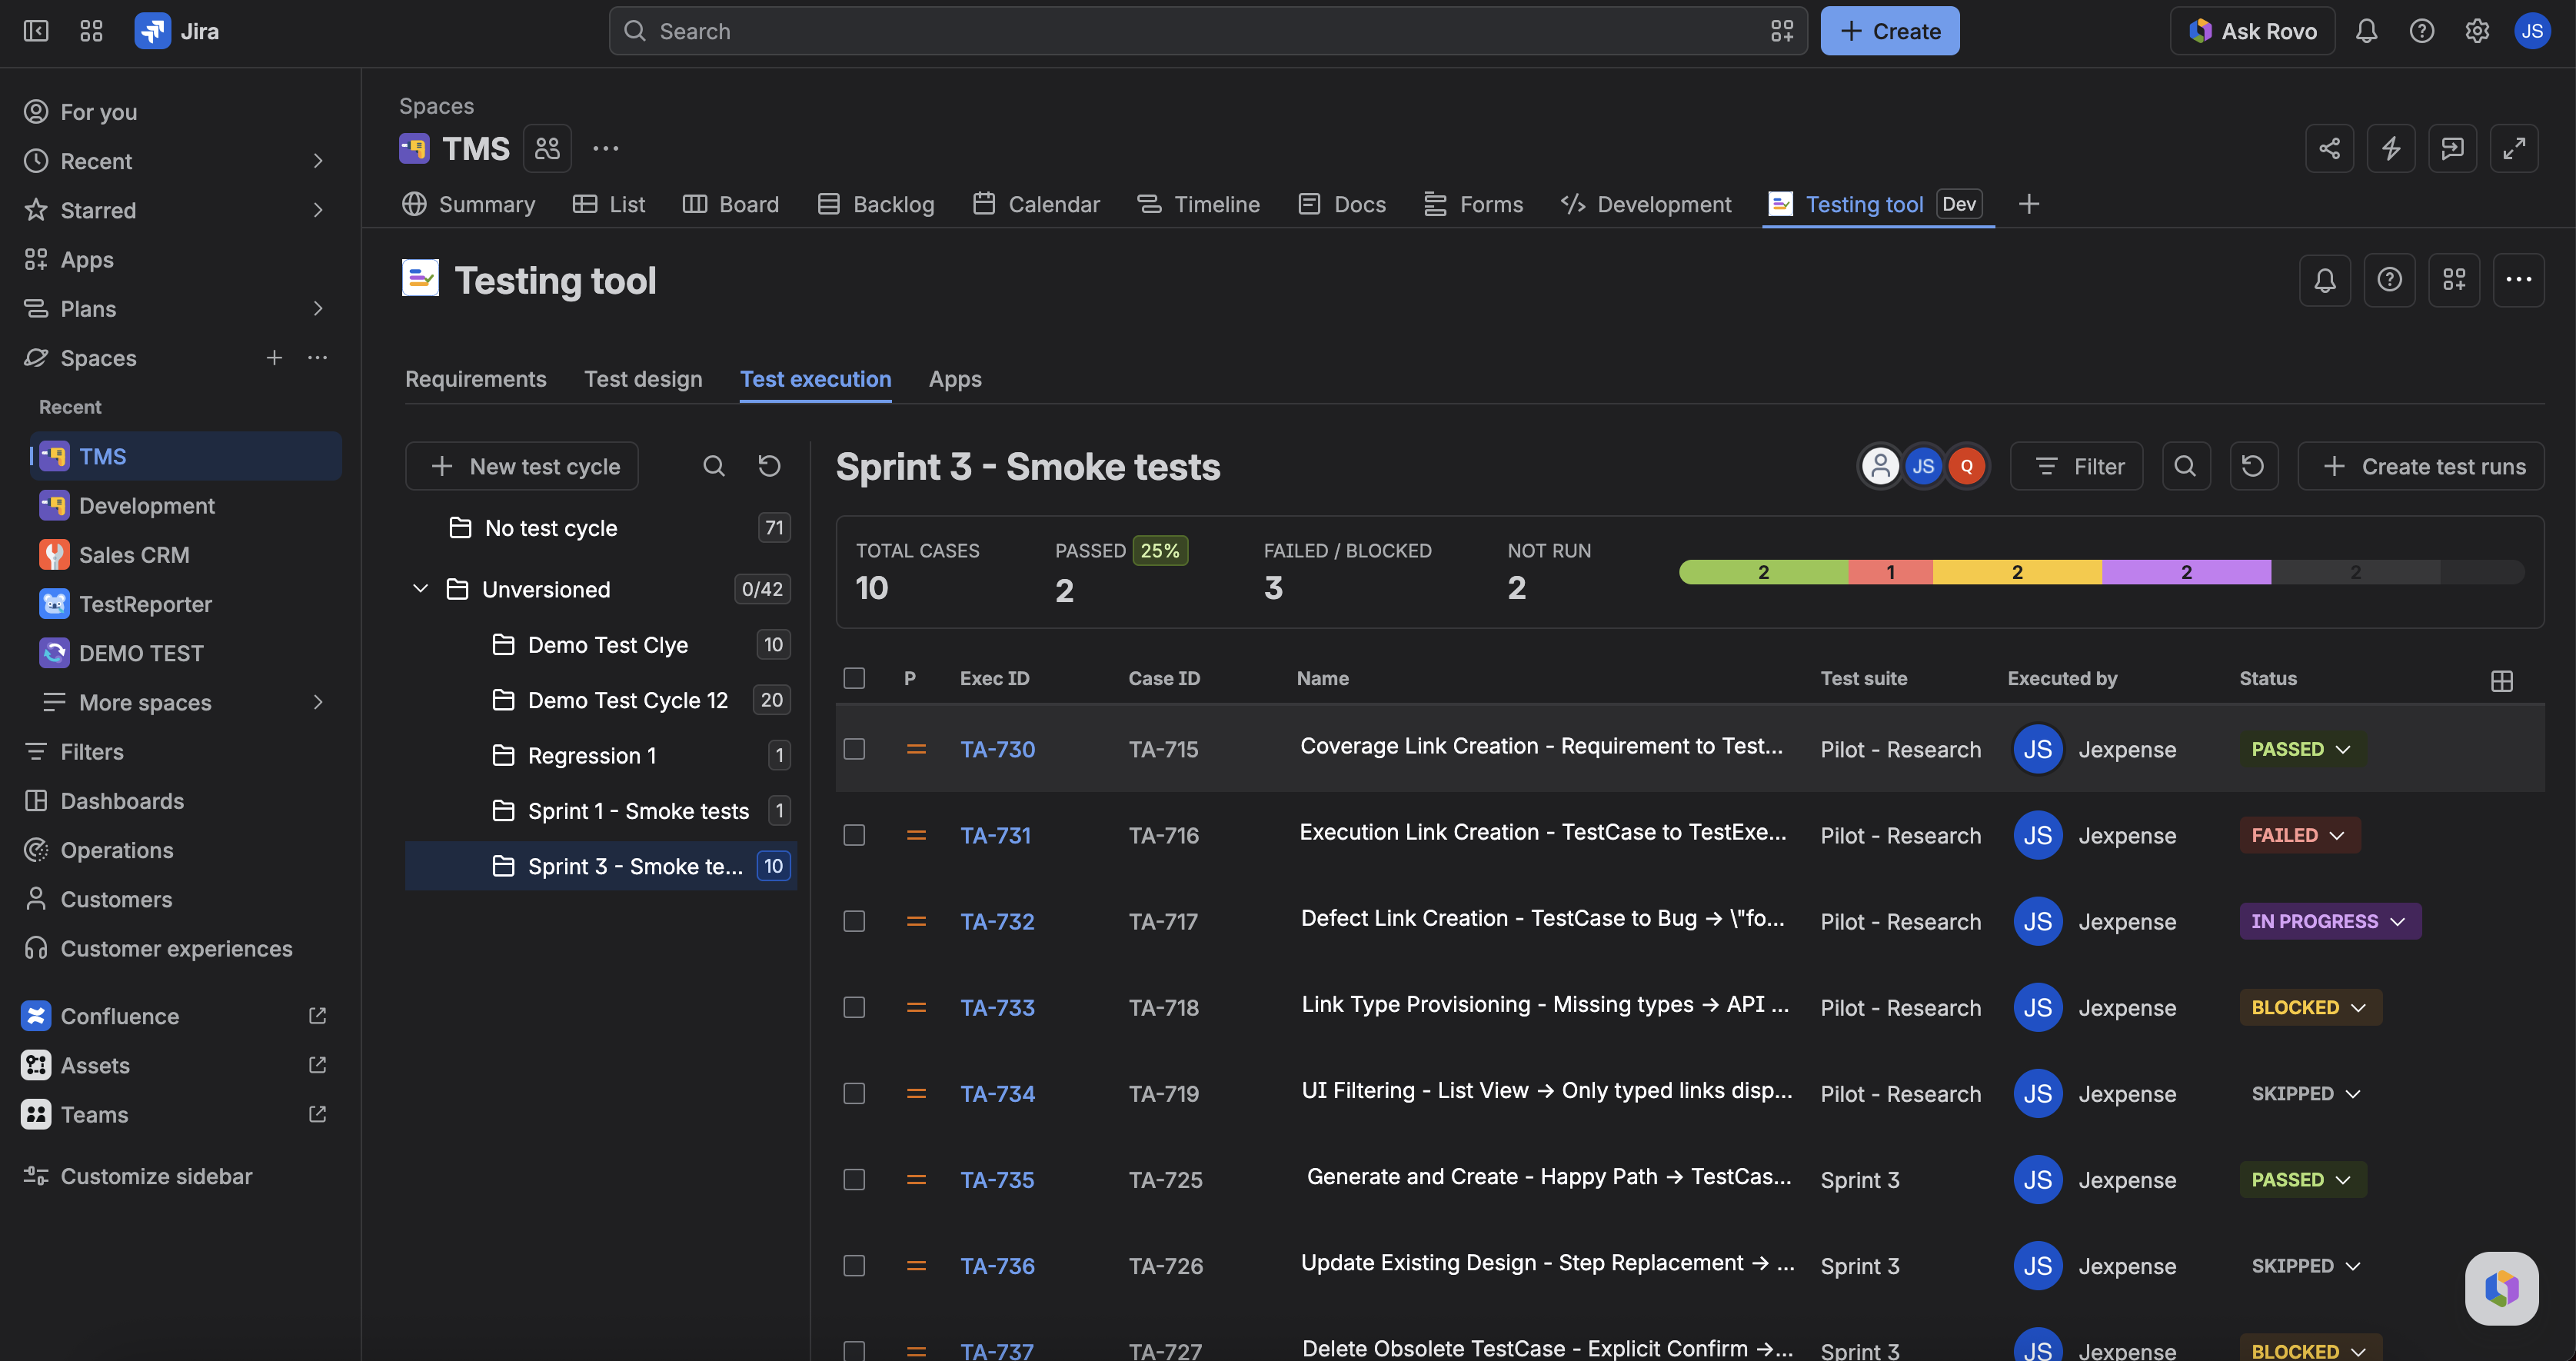The image size is (2576, 1361).
Task: Open the help question mark in top bar
Action: 2421,31
